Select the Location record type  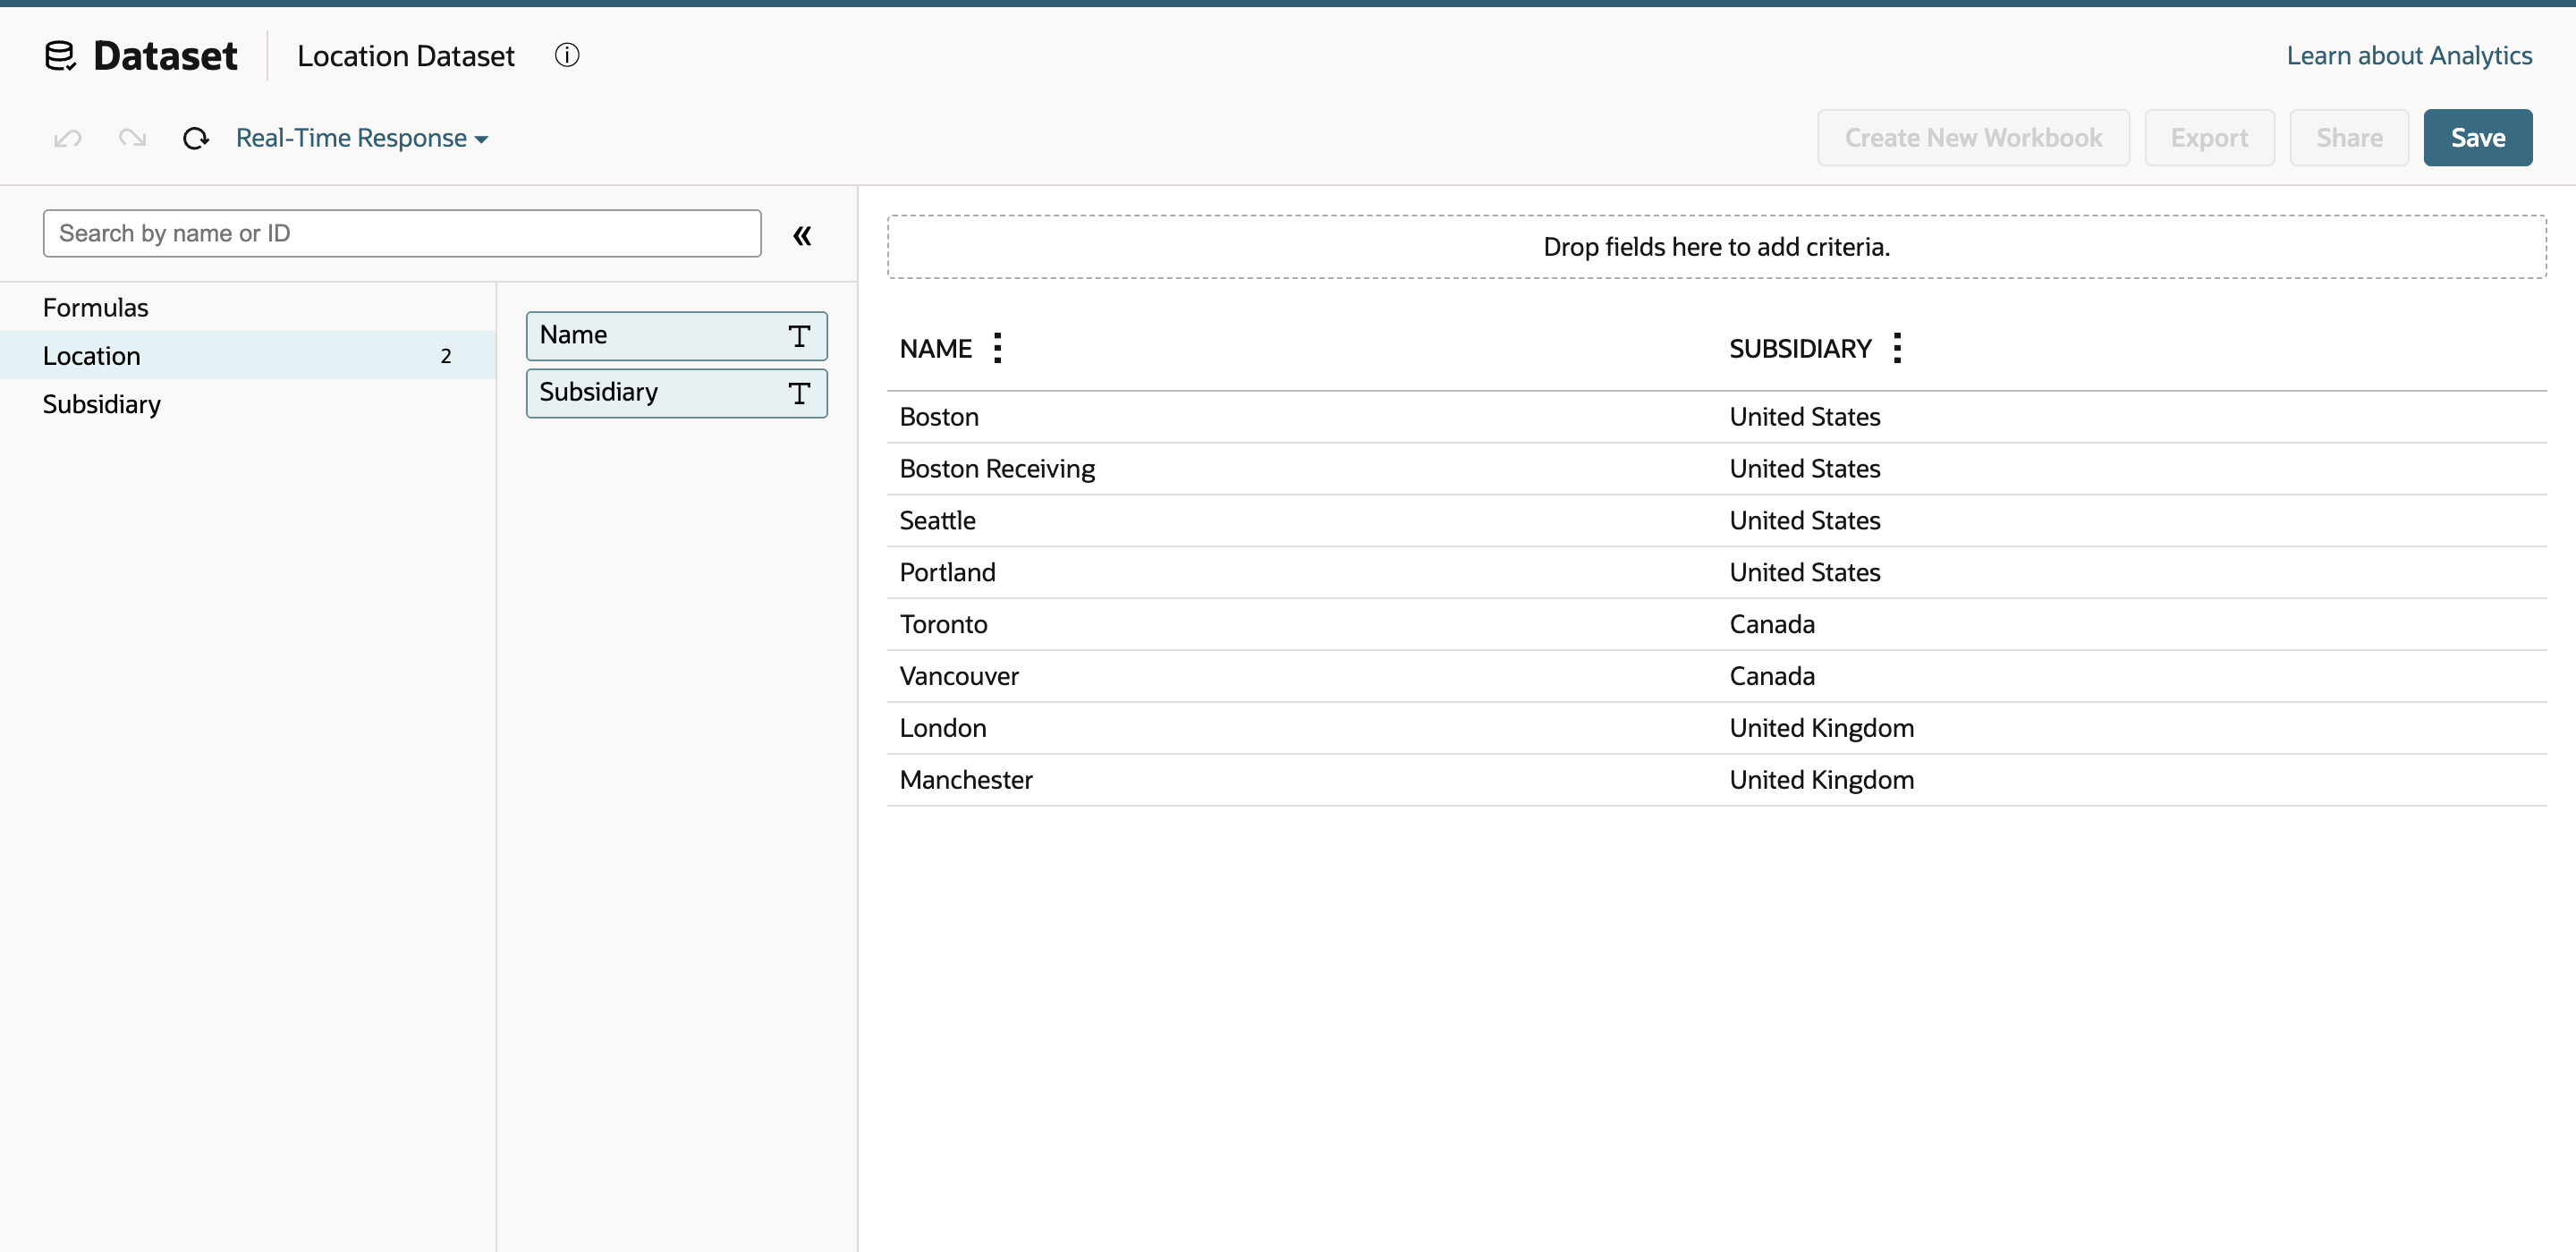pyautogui.click(x=248, y=355)
